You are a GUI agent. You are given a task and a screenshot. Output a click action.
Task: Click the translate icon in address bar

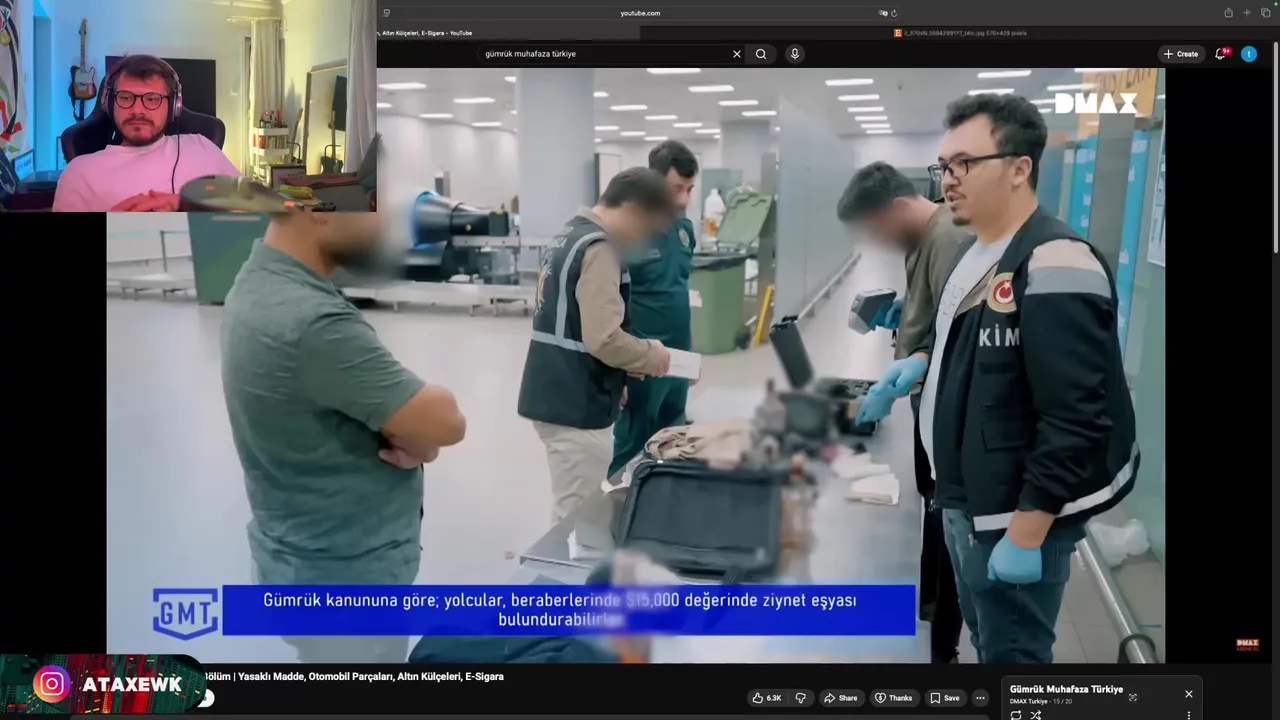pyautogui.click(x=883, y=13)
